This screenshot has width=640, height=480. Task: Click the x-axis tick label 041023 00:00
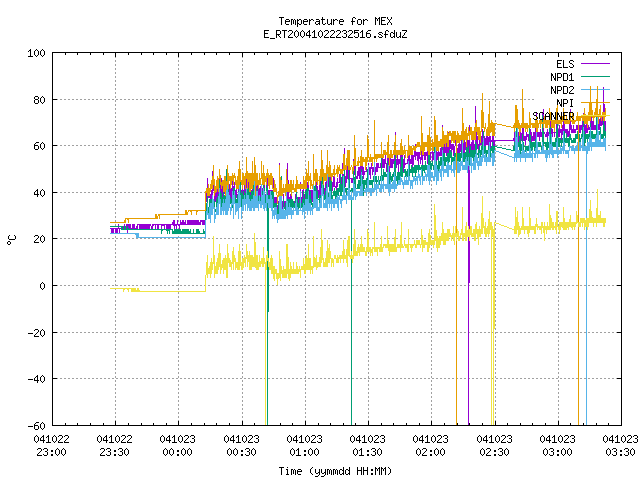pyautogui.click(x=178, y=446)
